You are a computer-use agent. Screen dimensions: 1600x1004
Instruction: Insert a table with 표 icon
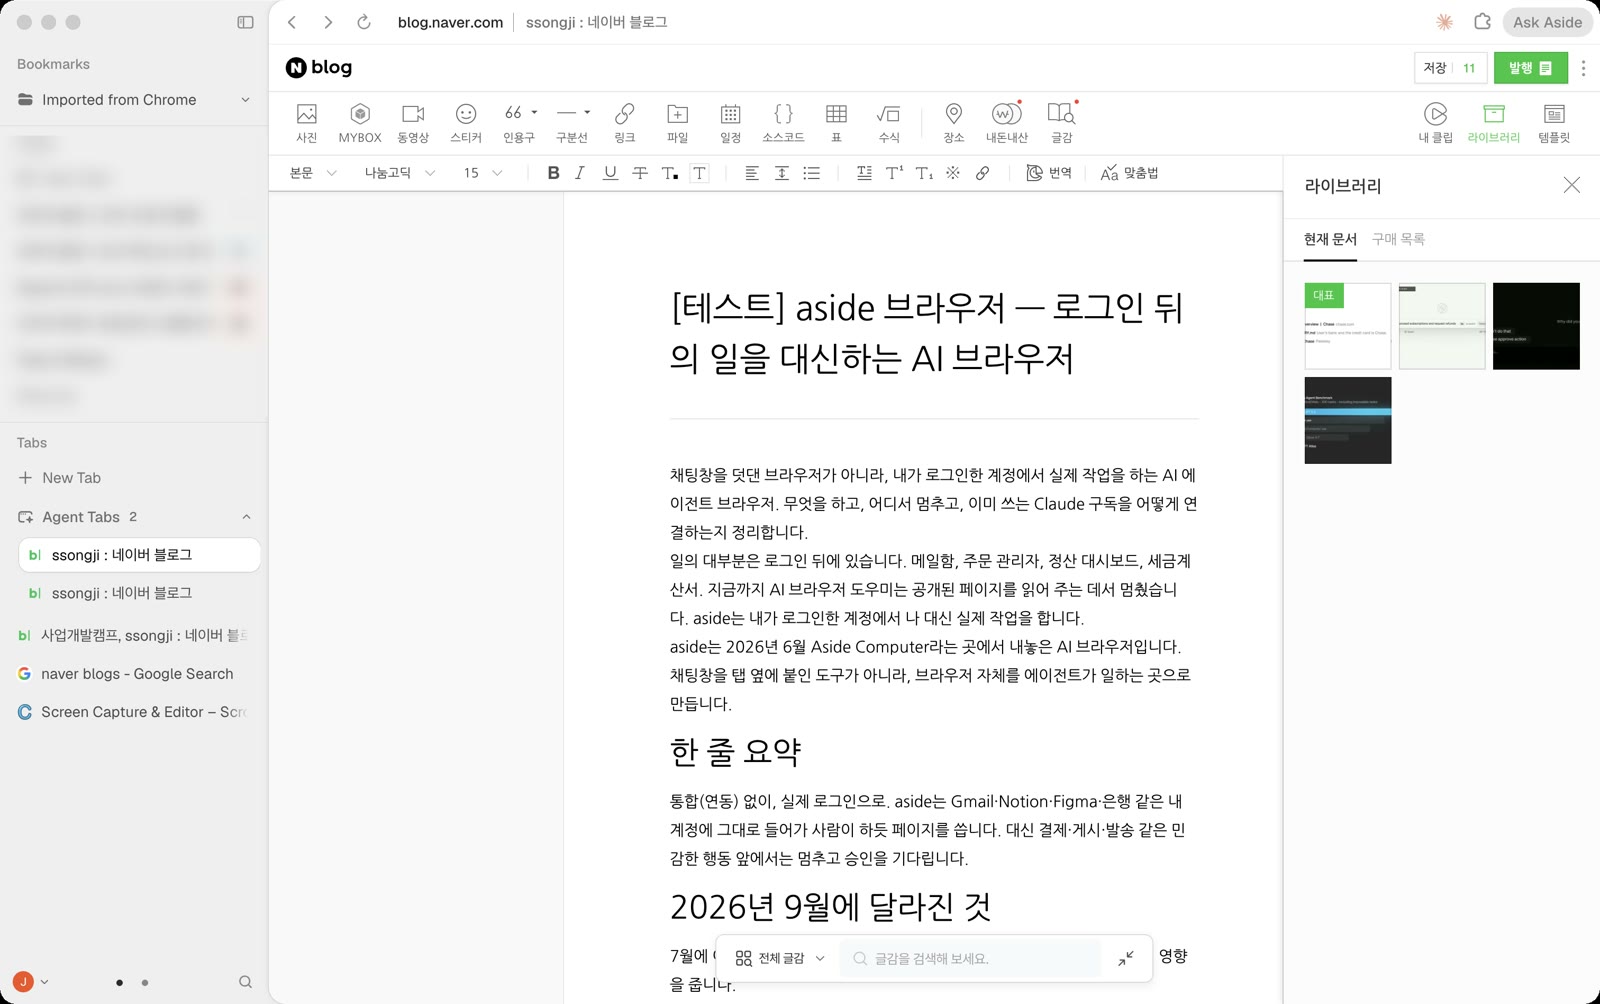point(836,123)
